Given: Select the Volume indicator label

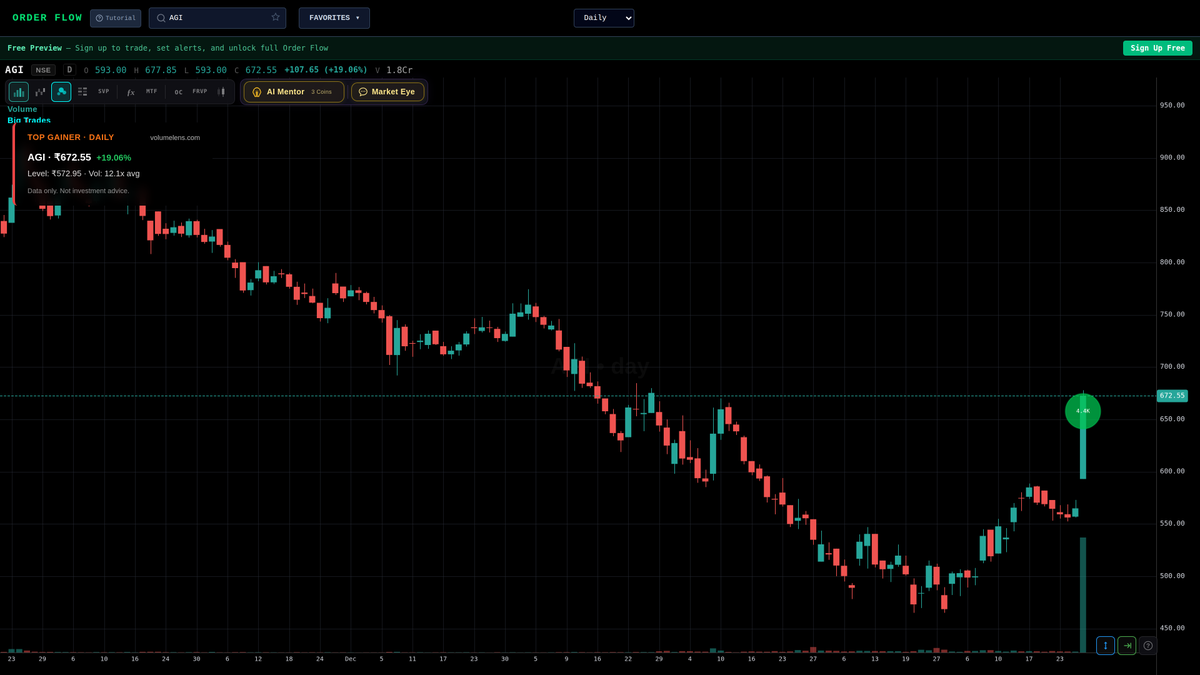Looking at the screenshot, I should [x=22, y=109].
